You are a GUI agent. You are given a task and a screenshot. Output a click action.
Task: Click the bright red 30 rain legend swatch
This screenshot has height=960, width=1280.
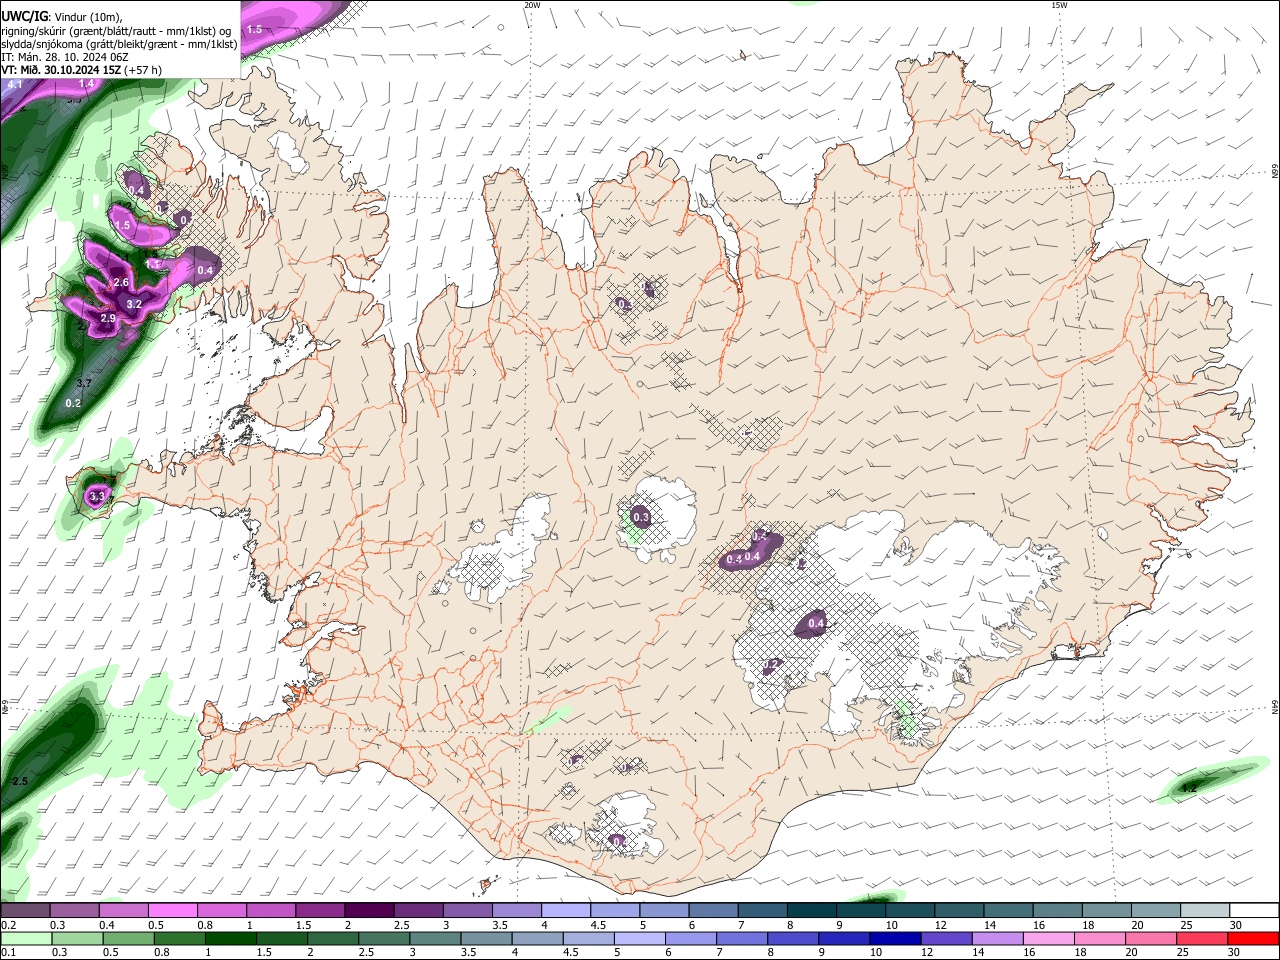(1253, 939)
